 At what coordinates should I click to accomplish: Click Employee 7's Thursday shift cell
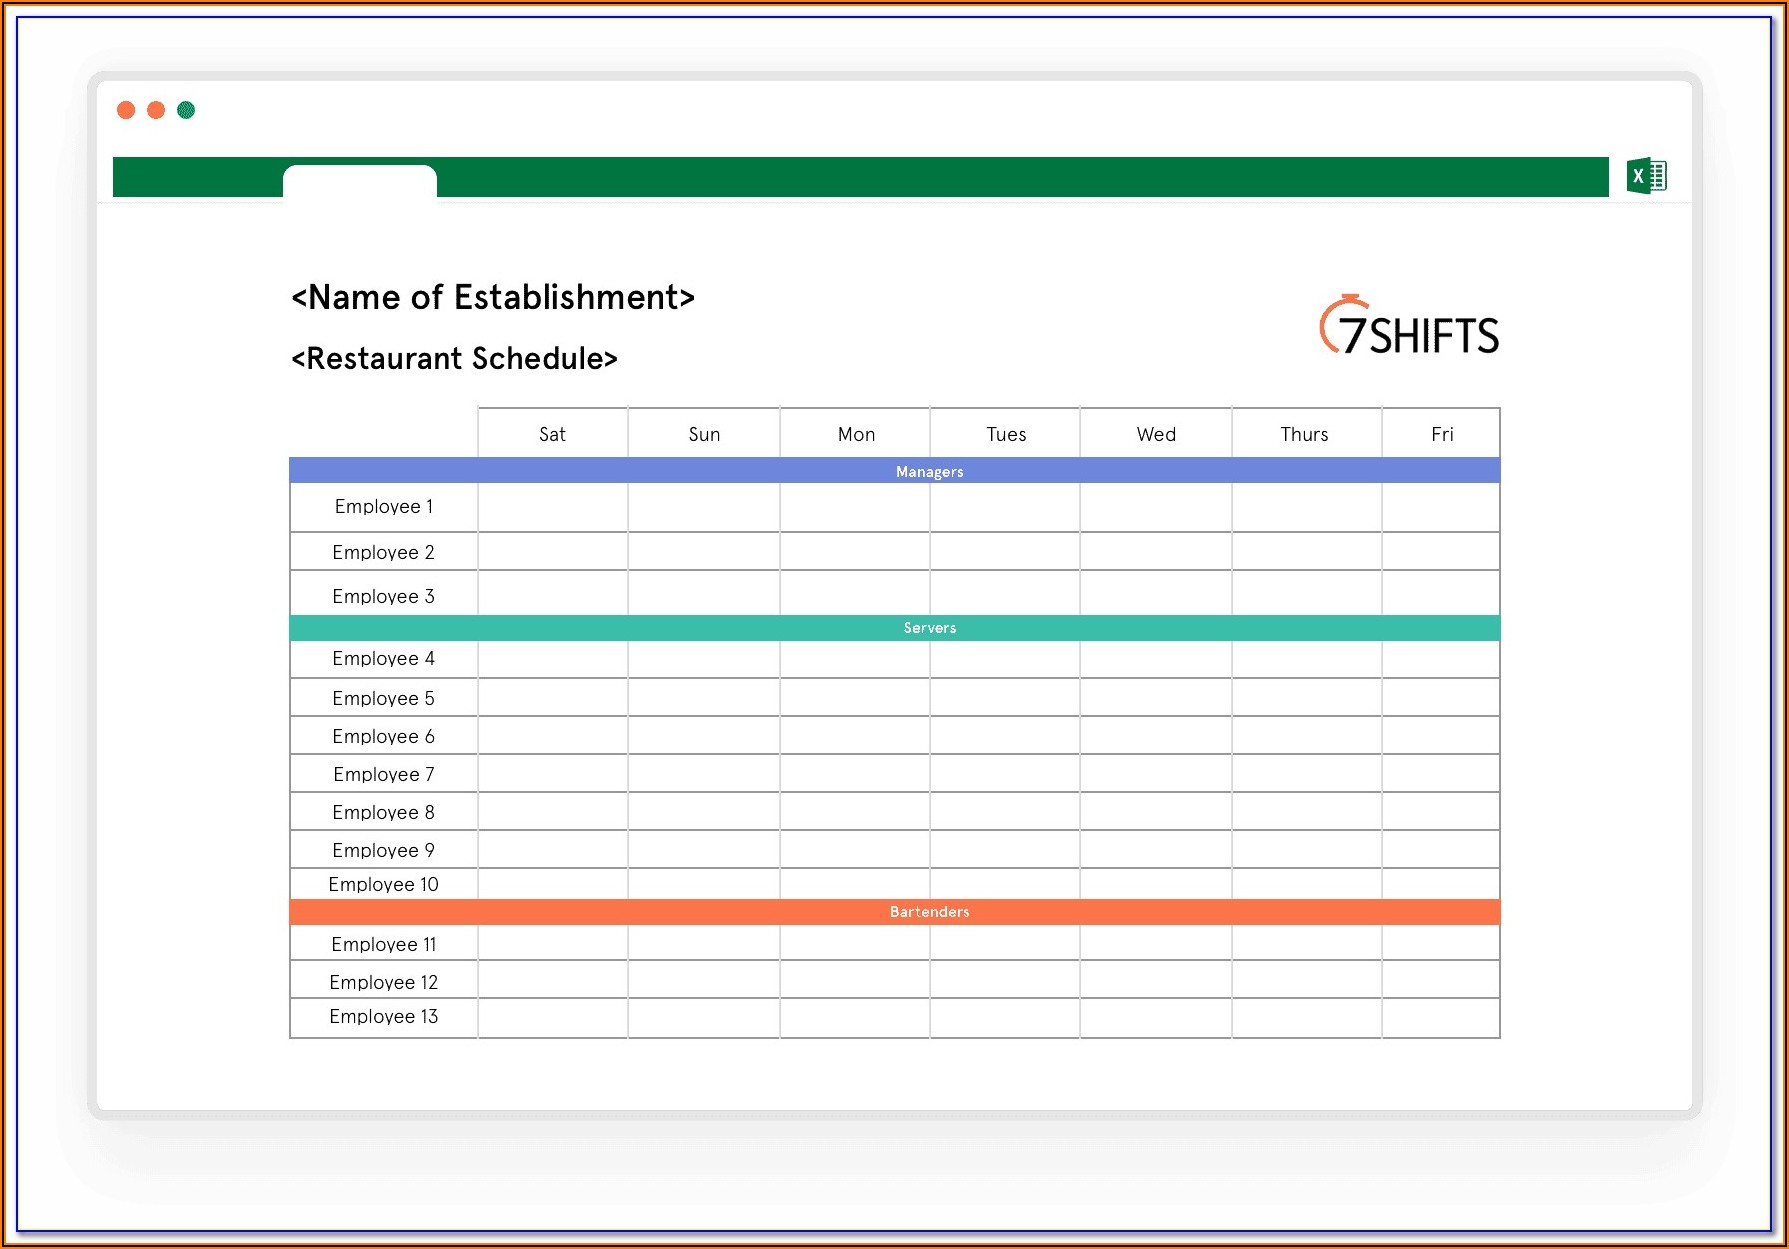tap(1306, 774)
